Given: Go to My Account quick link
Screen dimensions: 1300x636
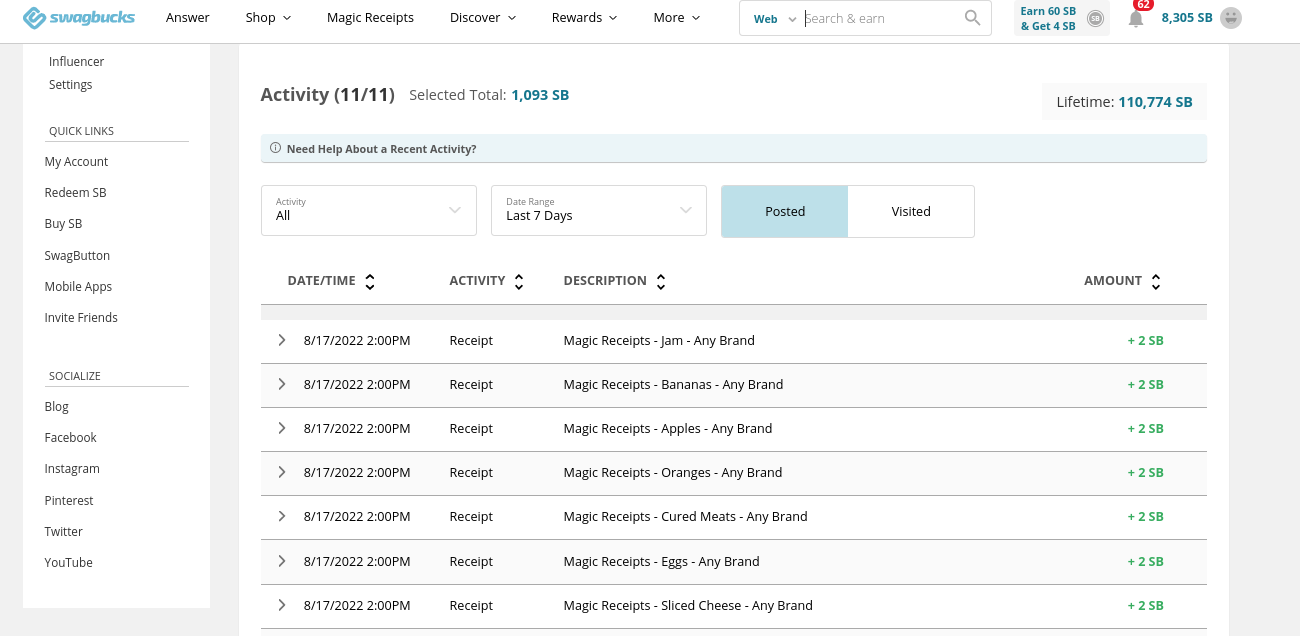Looking at the screenshot, I should [76, 161].
